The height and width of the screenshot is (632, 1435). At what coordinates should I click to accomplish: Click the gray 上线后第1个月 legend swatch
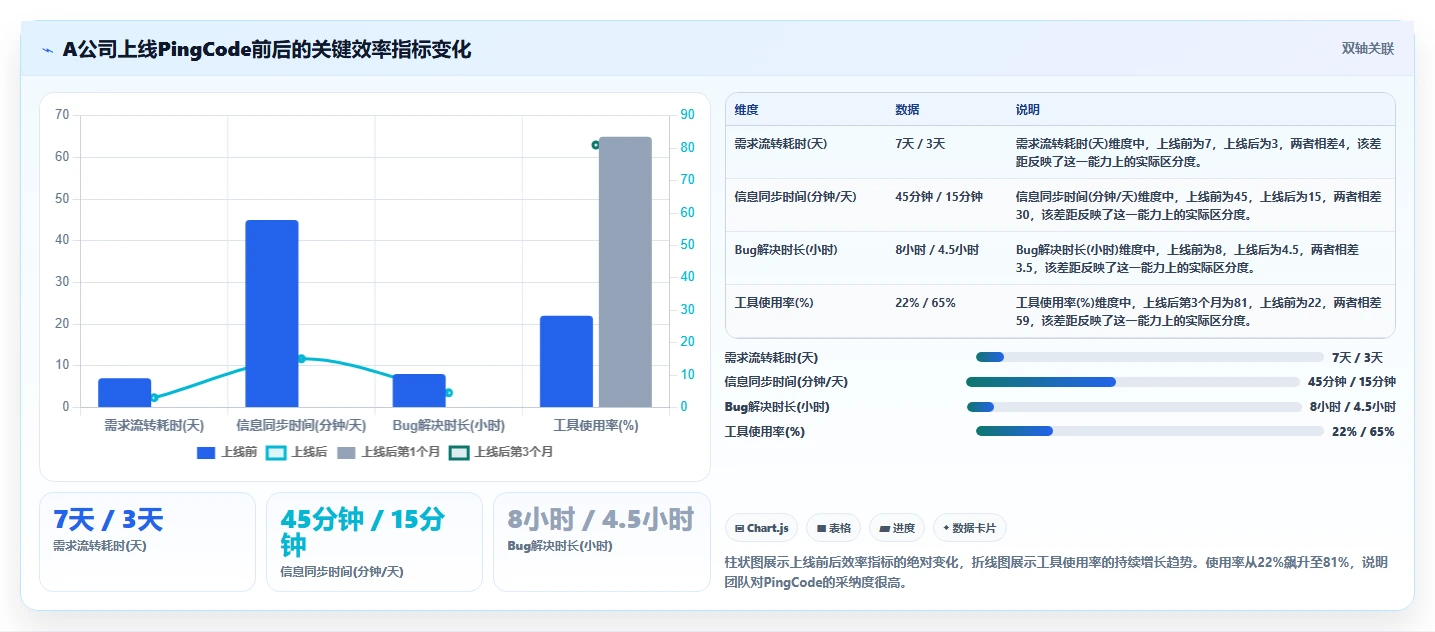coord(346,452)
